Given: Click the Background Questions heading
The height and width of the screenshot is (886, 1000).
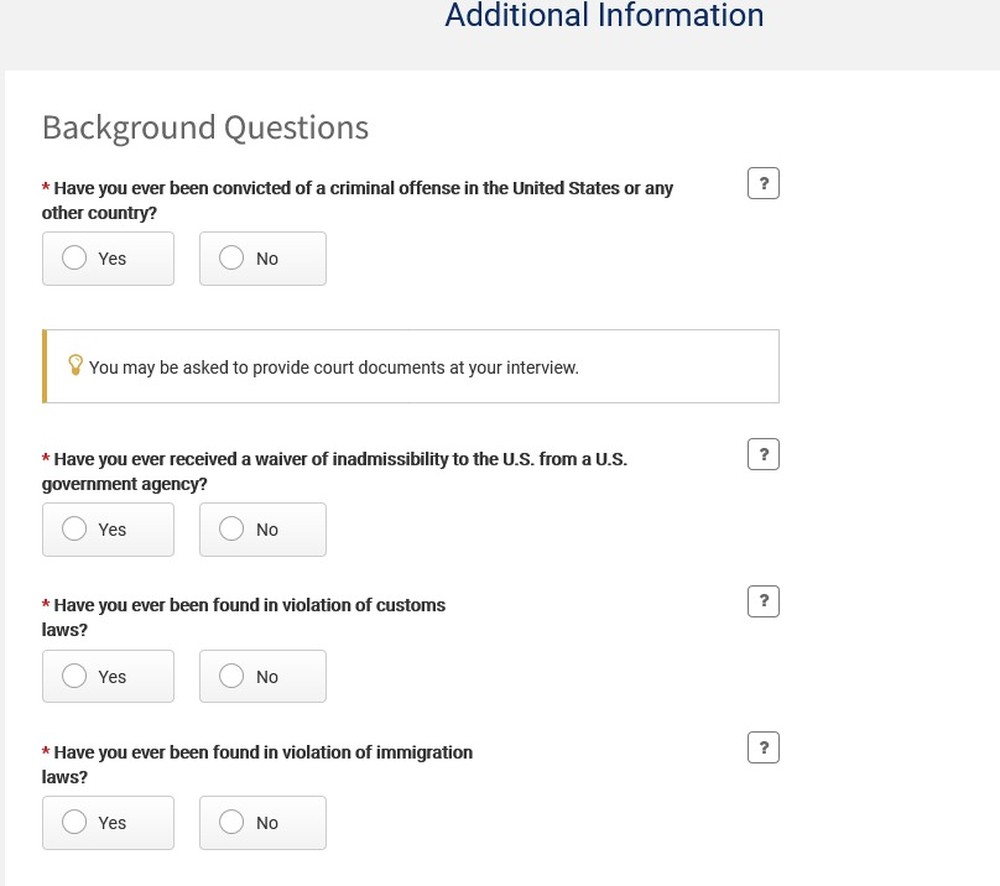Looking at the screenshot, I should [205, 128].
